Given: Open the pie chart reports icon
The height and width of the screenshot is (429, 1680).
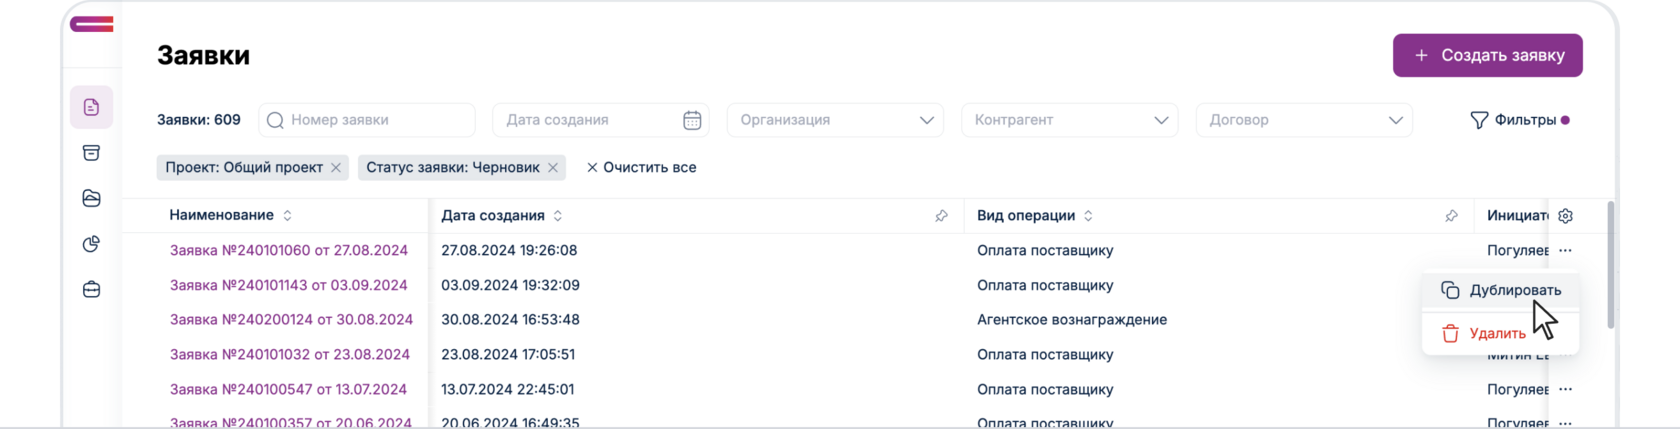Looking at the screenshot, I should click(91, 244).
